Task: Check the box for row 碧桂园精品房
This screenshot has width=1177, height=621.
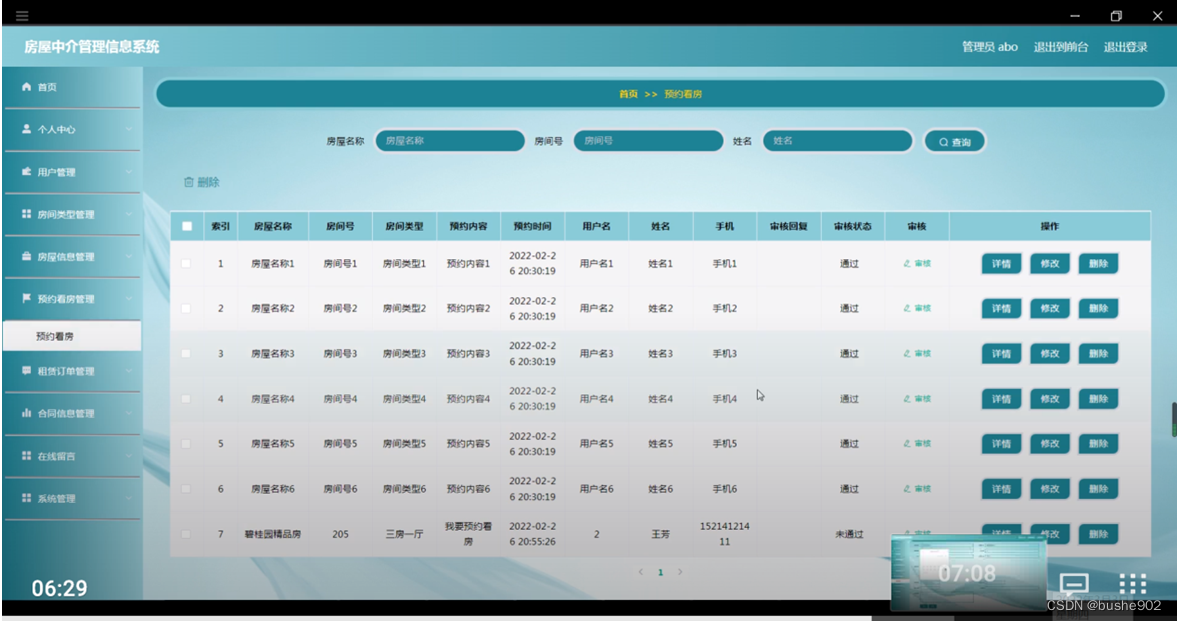Action: [x=186, y=534]
